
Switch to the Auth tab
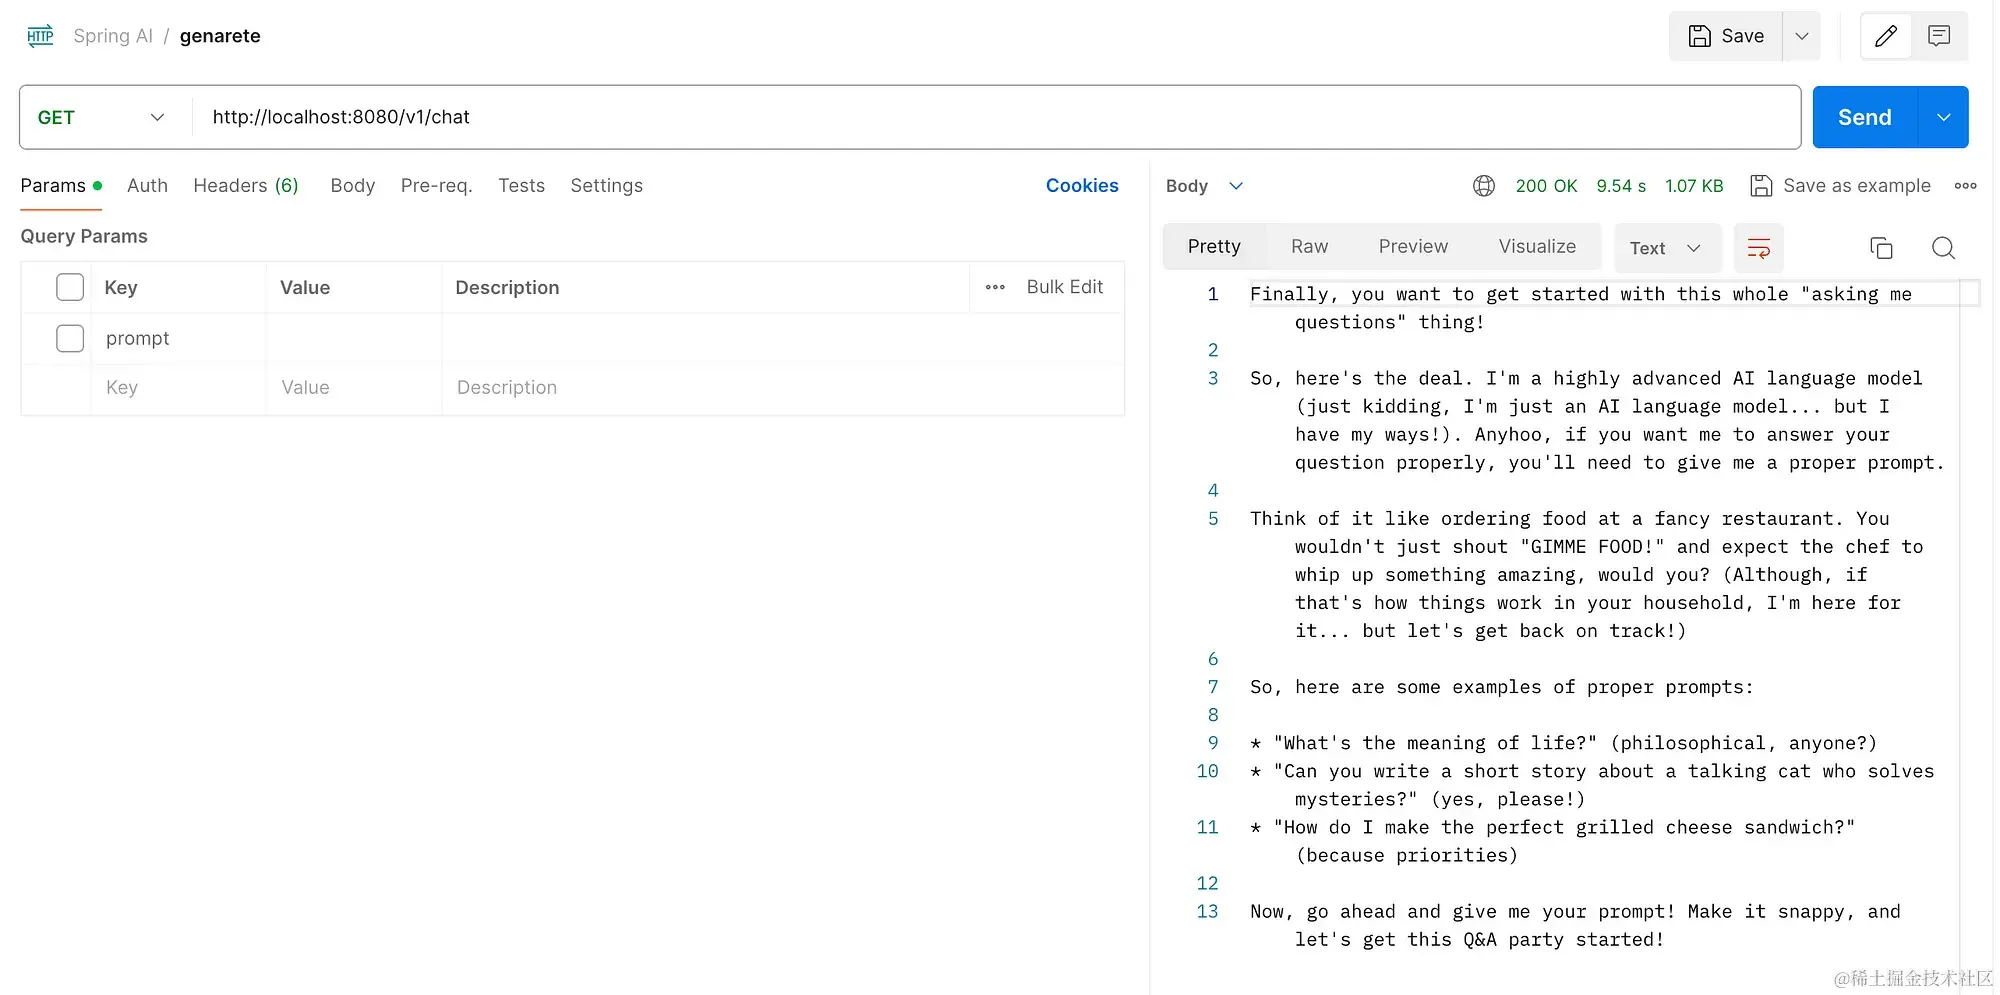pyautogui.click(x=147, y=186)
